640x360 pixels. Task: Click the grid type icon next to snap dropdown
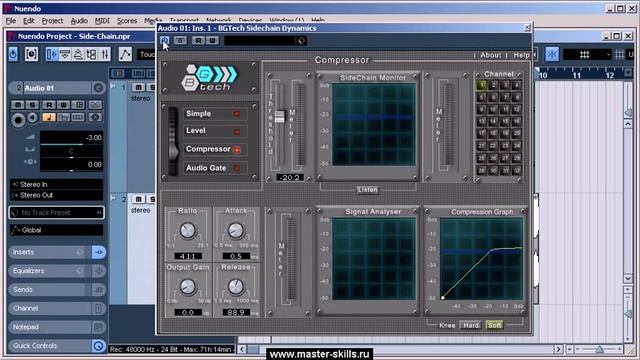(620, 54)
